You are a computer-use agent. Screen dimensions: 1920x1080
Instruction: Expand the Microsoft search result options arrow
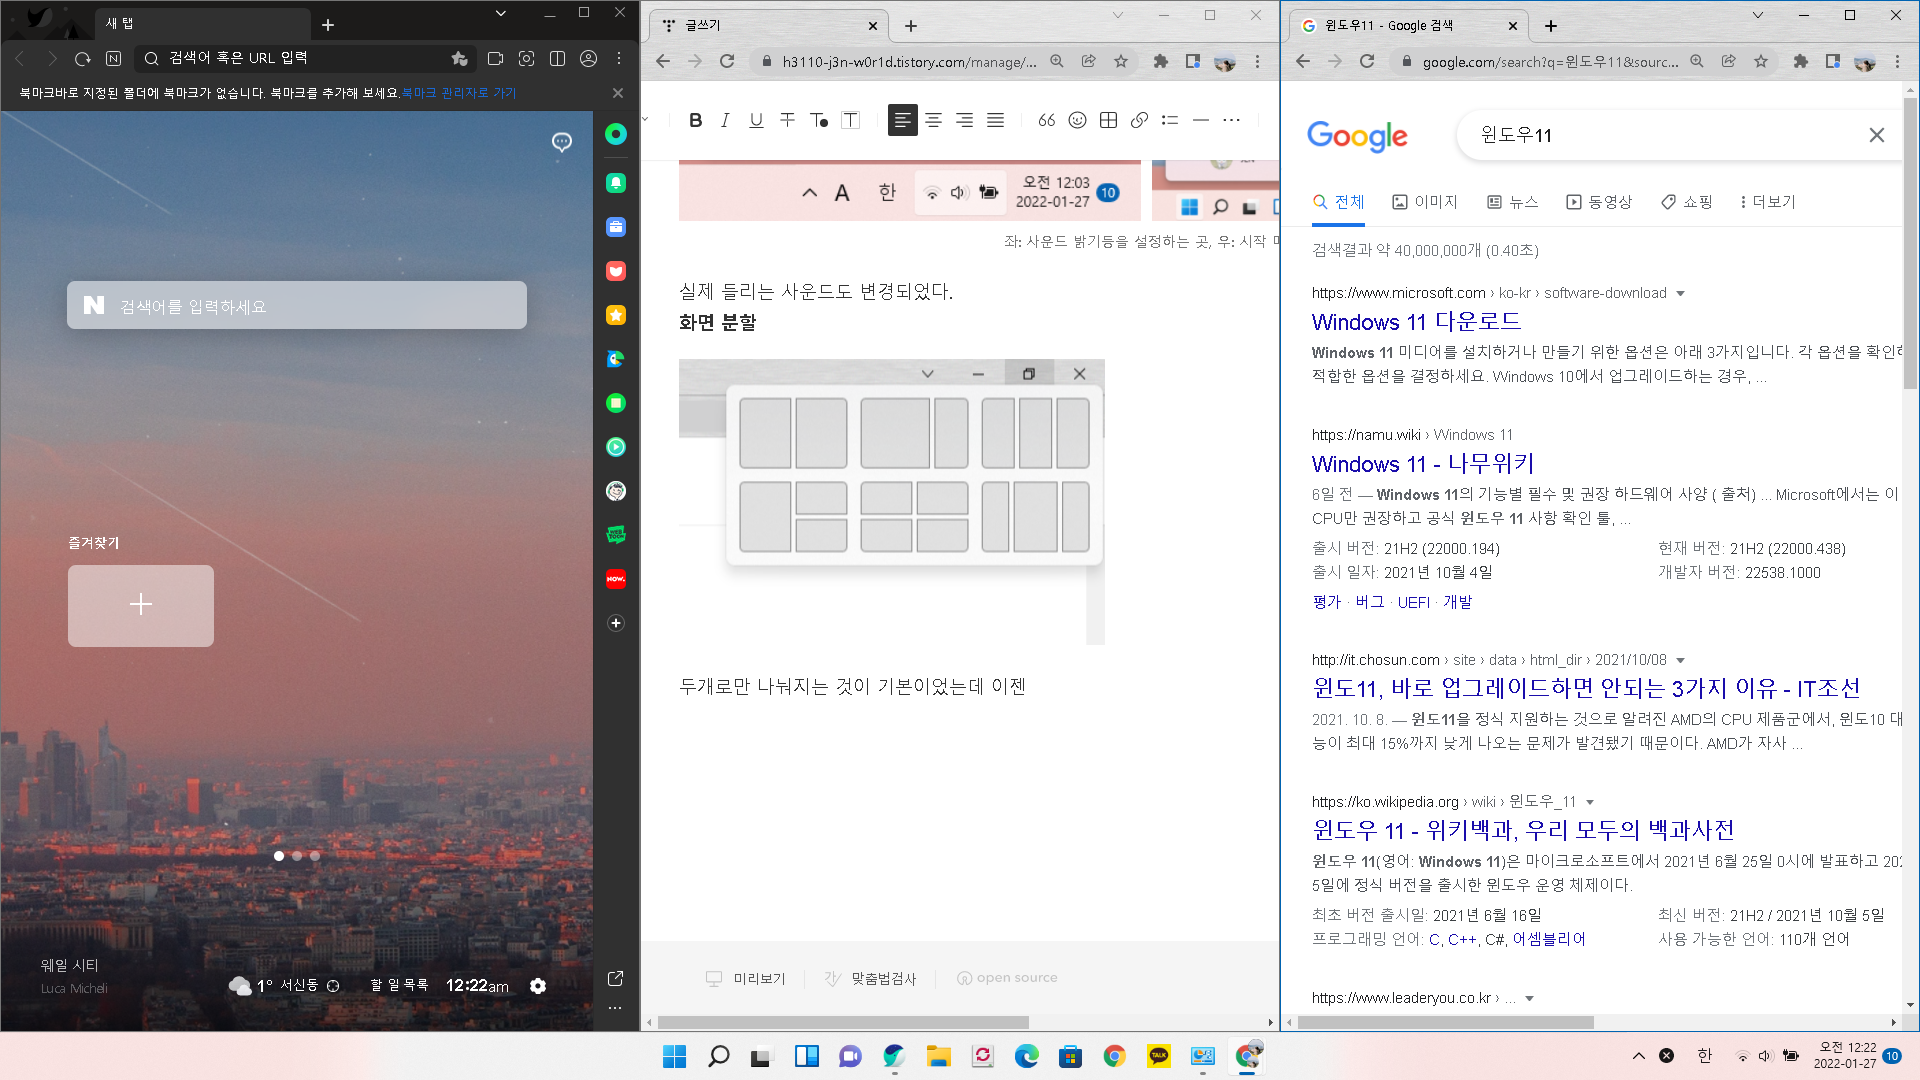1680,294
